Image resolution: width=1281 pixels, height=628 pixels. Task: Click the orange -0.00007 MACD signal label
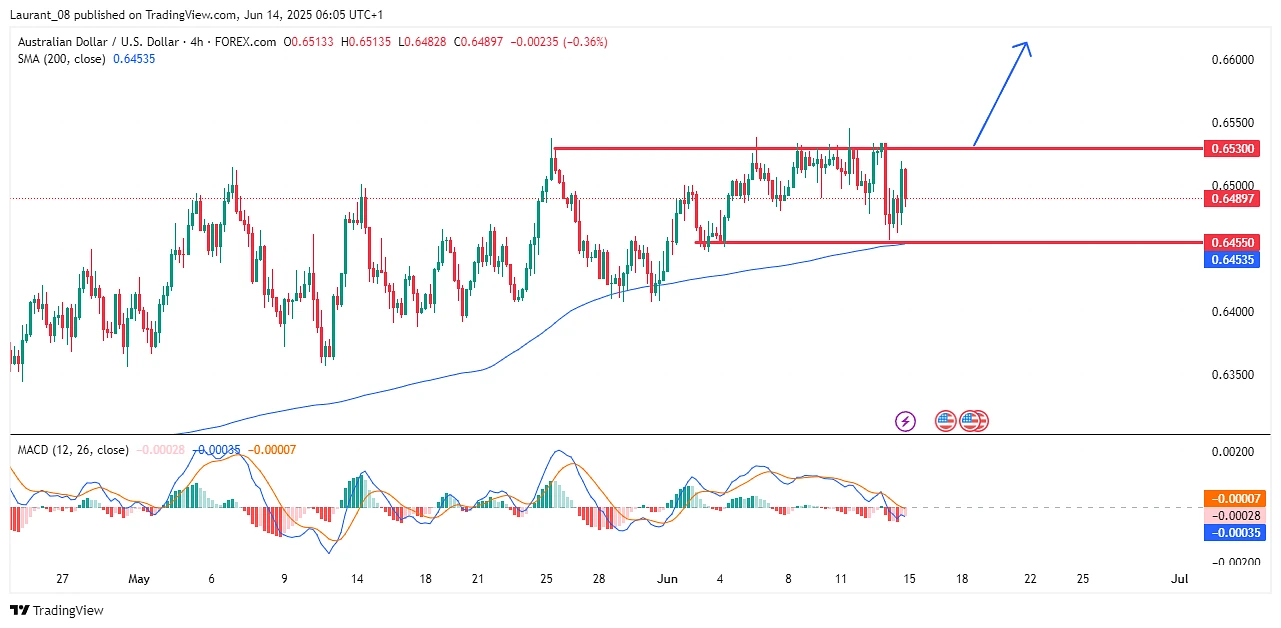pos(1234,498)
